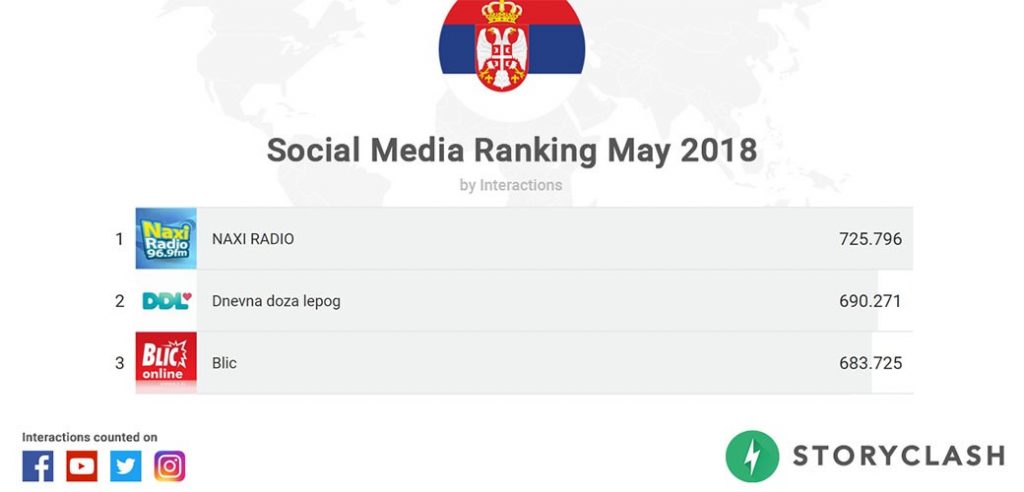Screen dimensions: 1024x492
Task: Click the Twitter bird icon
Action: point(125,466)
